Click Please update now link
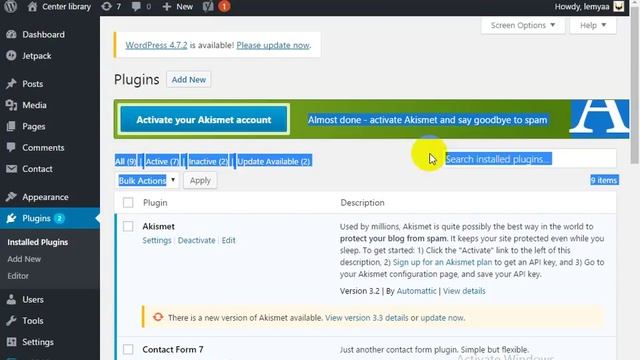The width and height of the screenshot is (640, 360). pyautogui.click(x=273, y=45)
